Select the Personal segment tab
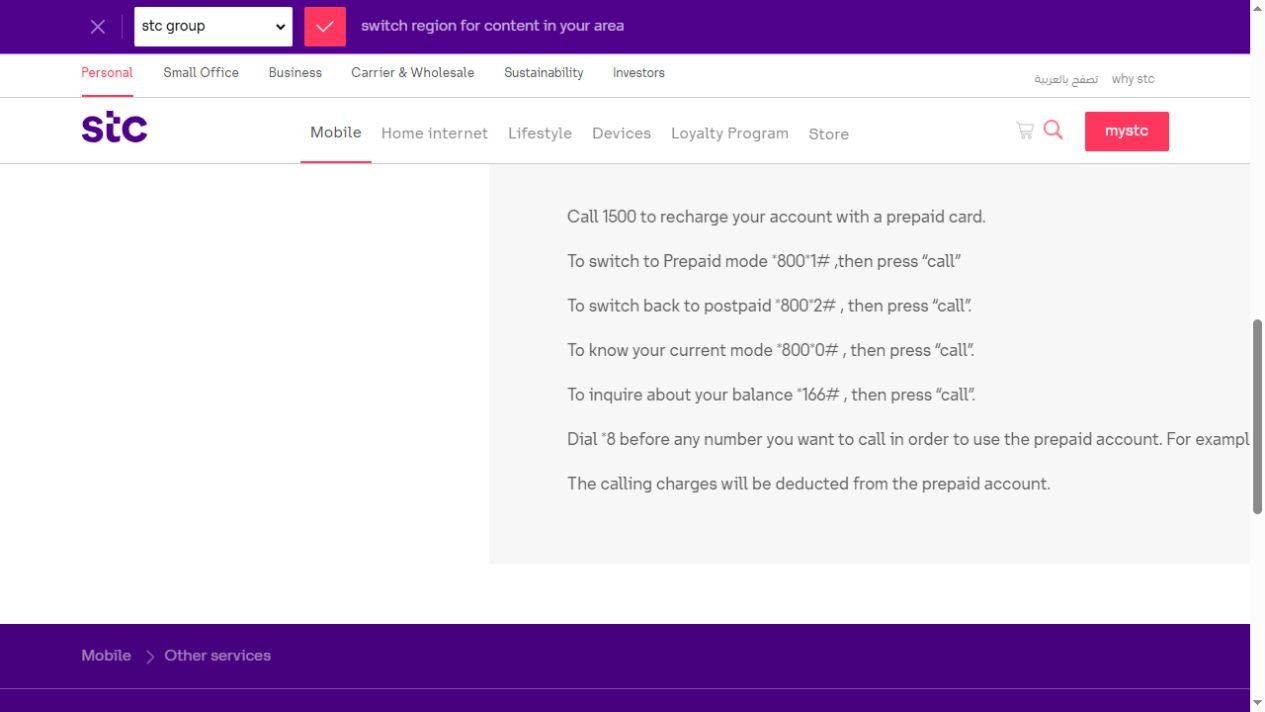The height and width of the screenshot is (712, 1265). pos(107,73)
